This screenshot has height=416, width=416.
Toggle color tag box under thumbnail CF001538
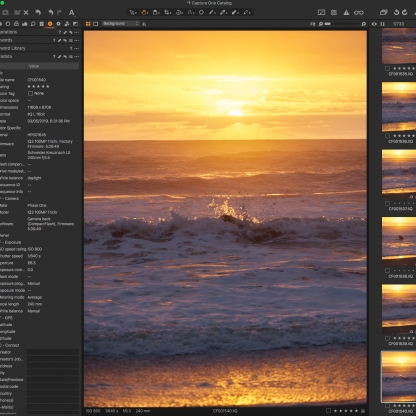387,271
